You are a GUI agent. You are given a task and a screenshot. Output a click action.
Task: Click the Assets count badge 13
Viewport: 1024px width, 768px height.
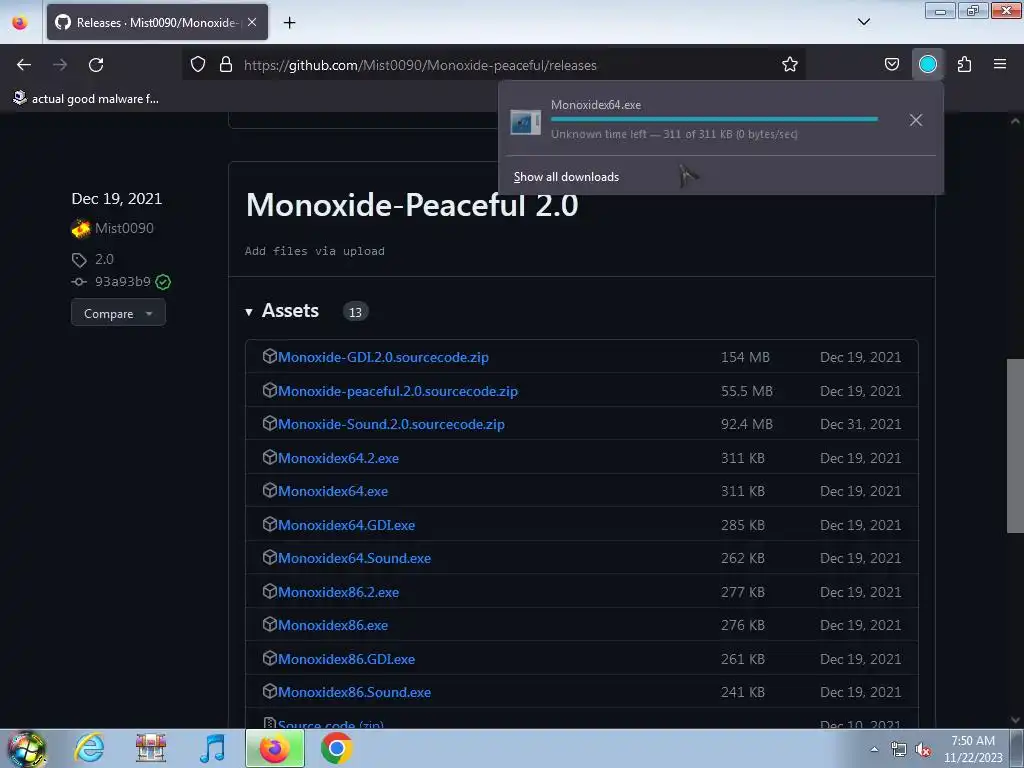click(x=355, y=312)
